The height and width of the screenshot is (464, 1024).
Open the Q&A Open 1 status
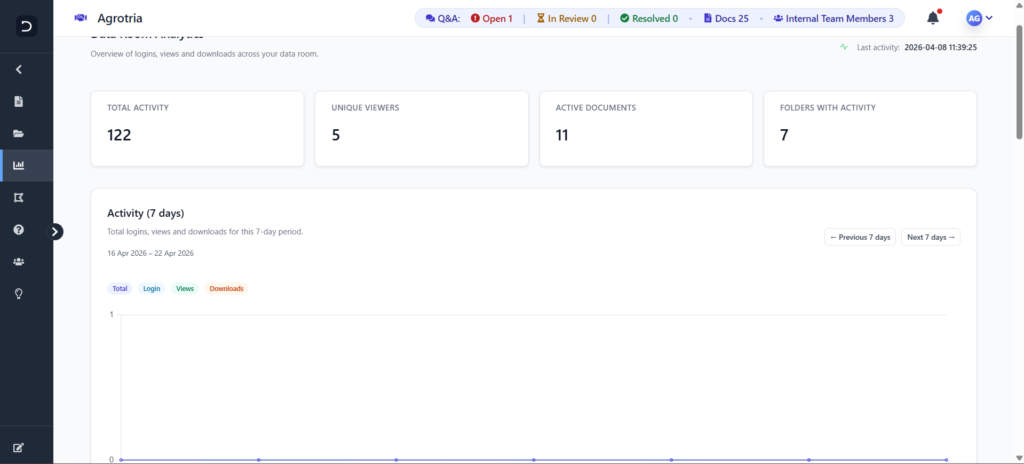[491, 18]
